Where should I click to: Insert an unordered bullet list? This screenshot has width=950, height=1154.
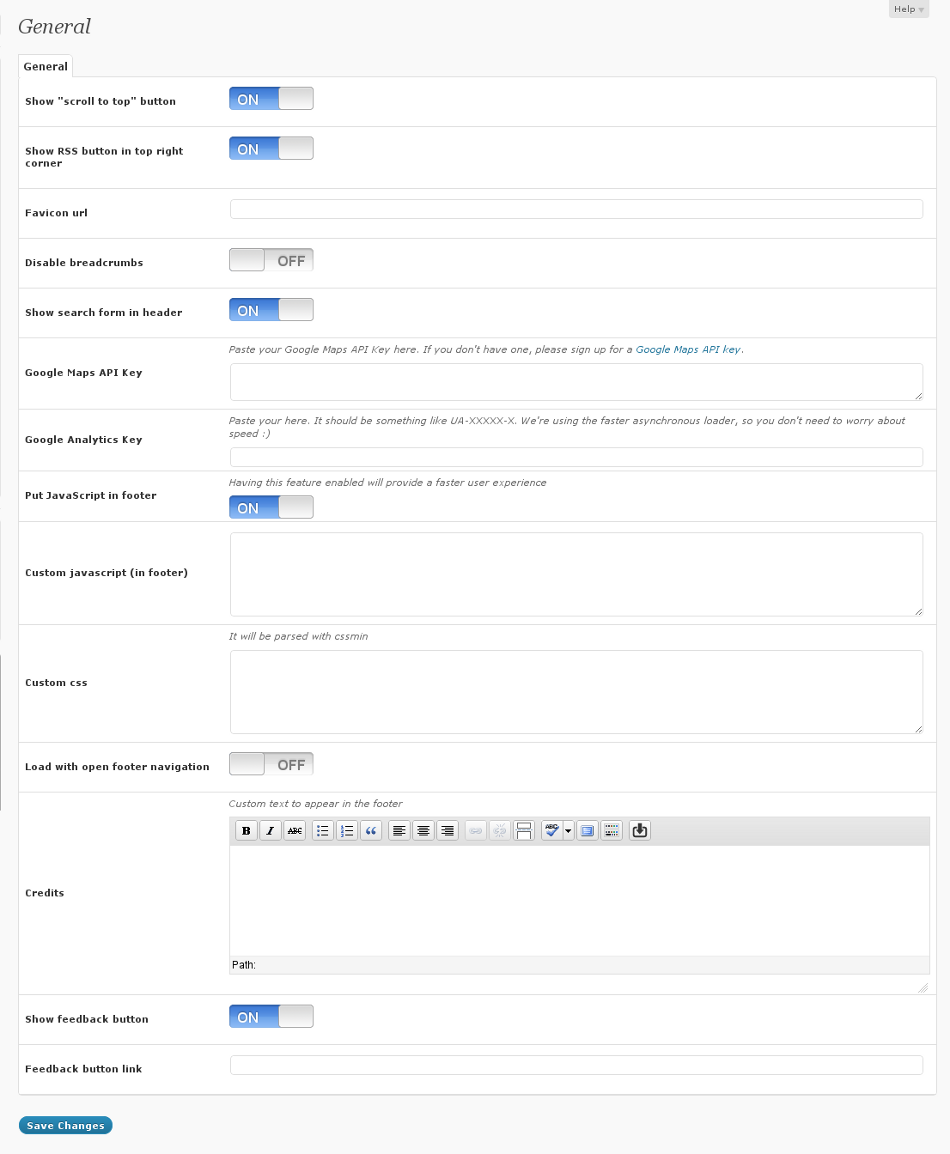point(323,831)
